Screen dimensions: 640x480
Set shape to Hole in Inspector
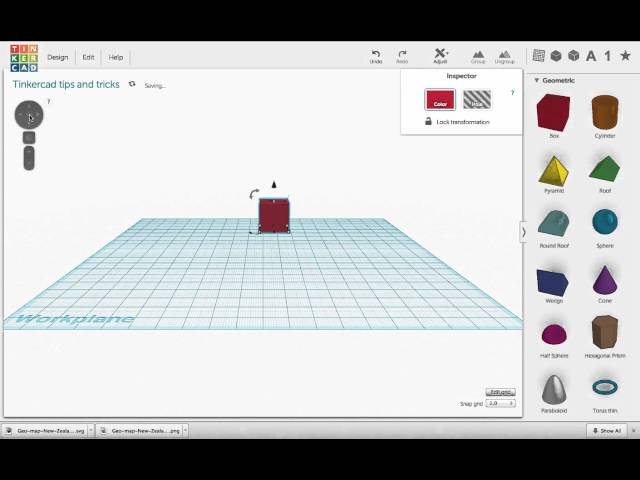(x=477, y=100)
